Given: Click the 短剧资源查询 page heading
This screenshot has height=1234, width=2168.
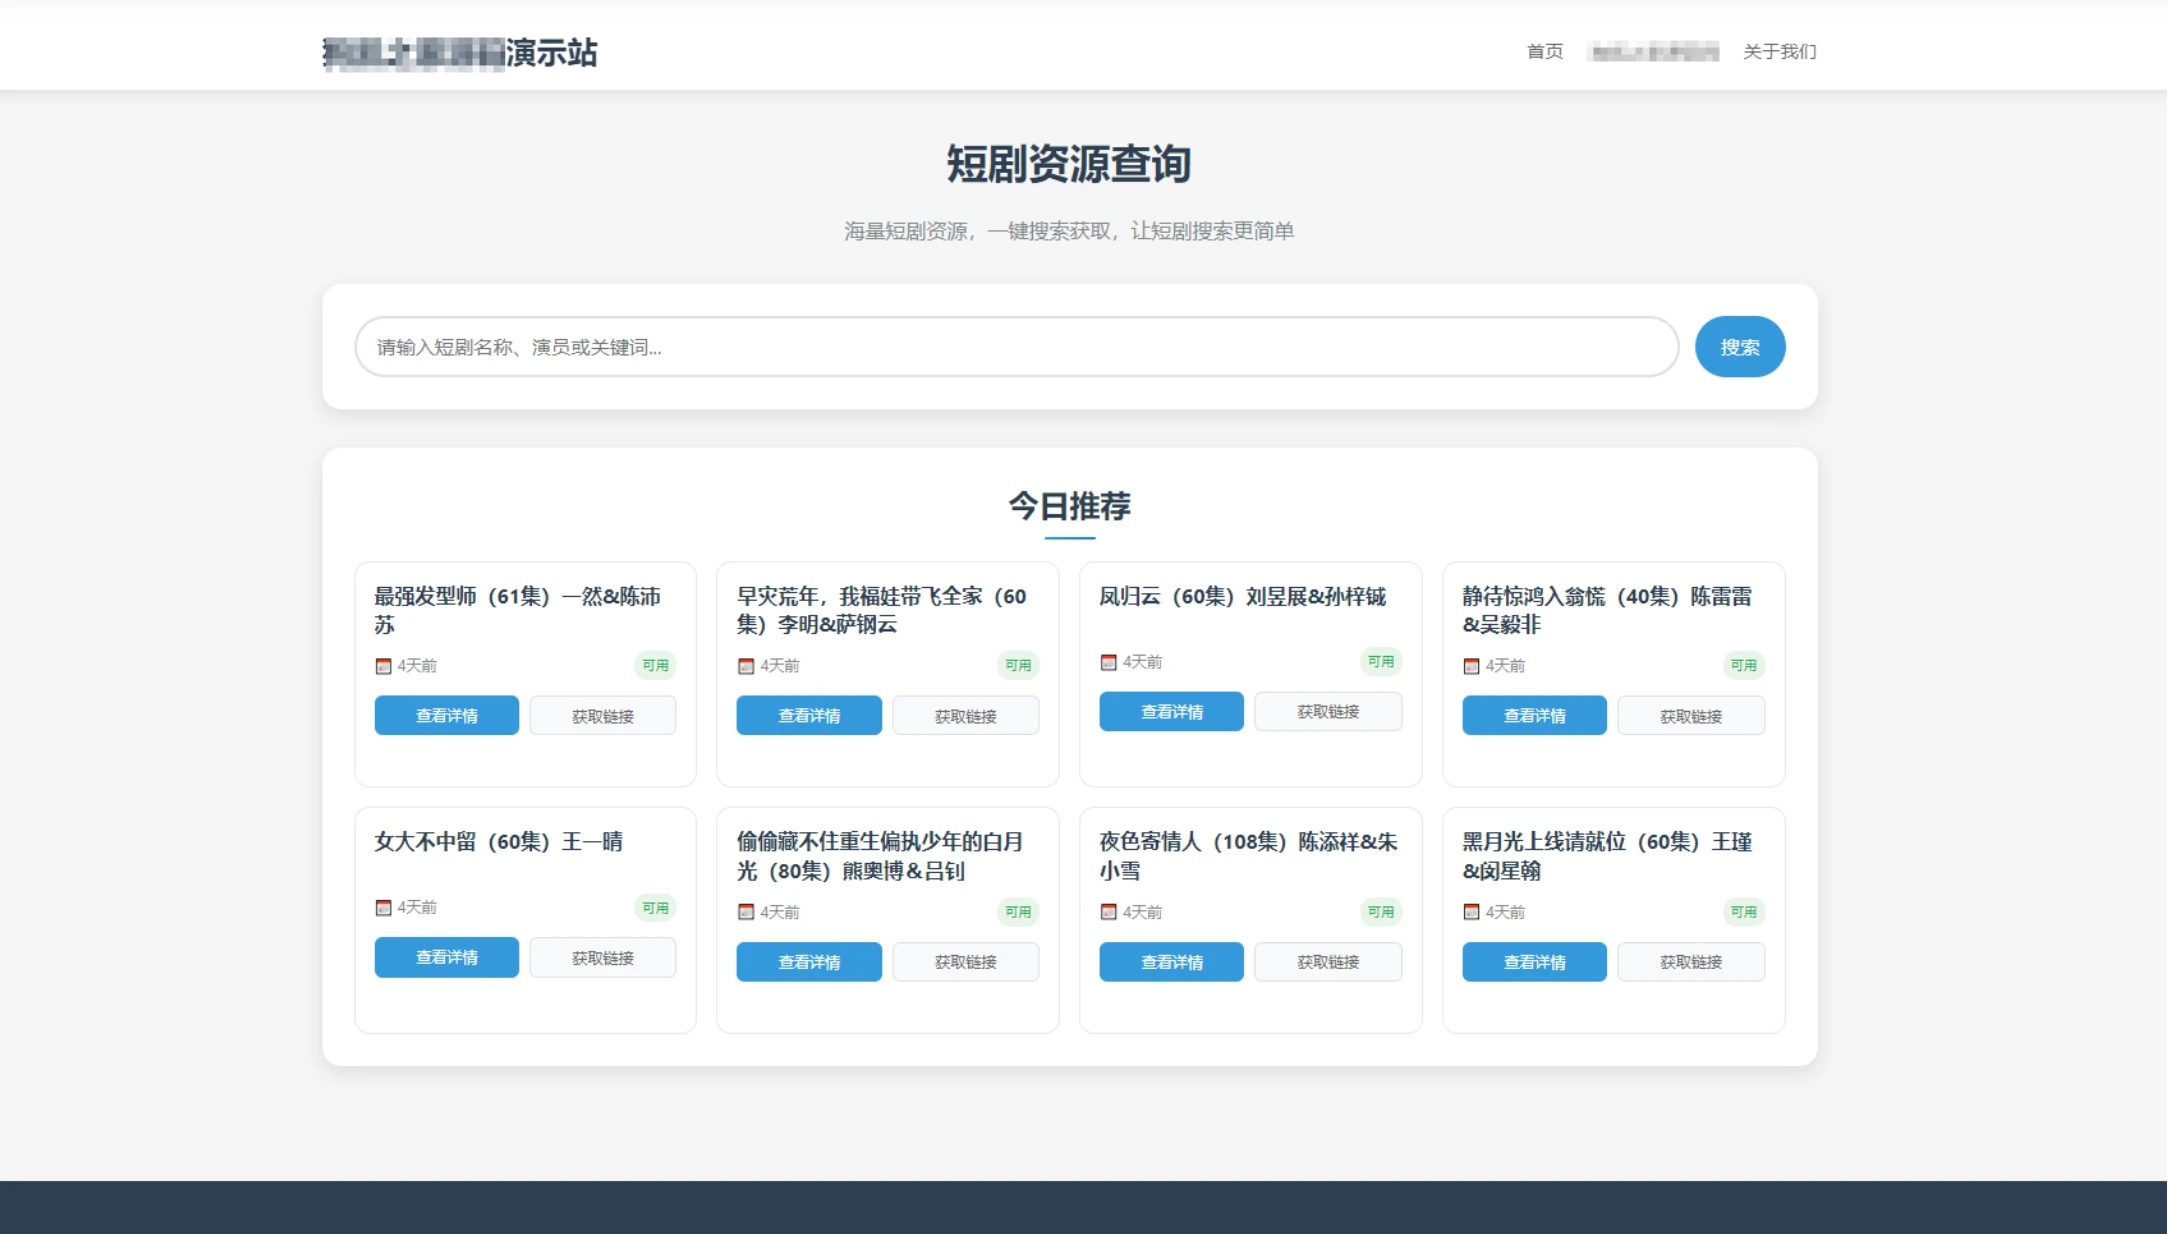Looking at the screenshot, I should [x=1069, y=164].
